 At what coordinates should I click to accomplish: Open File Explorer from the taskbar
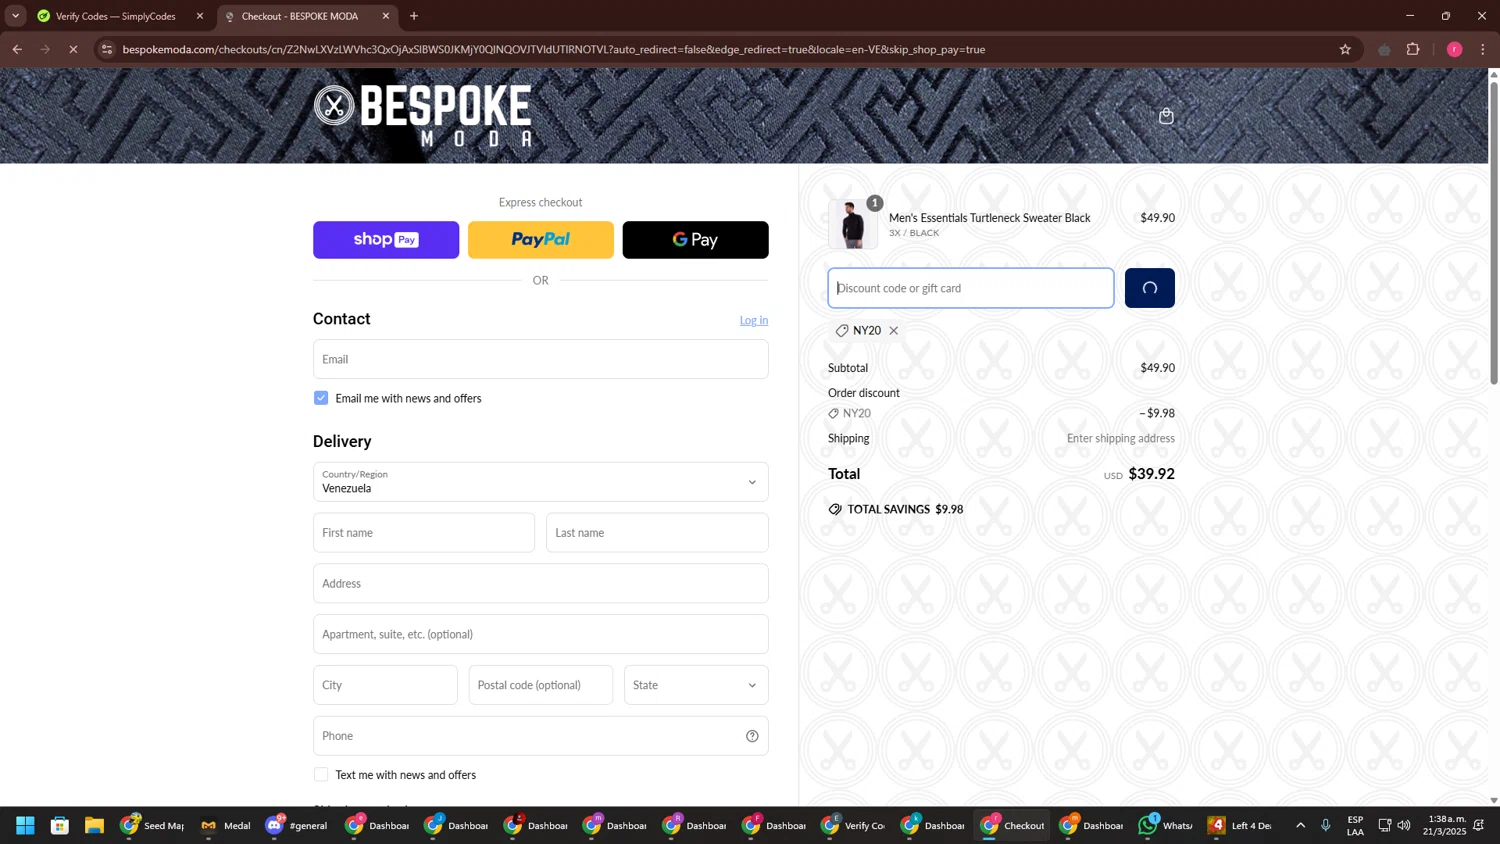94,825
